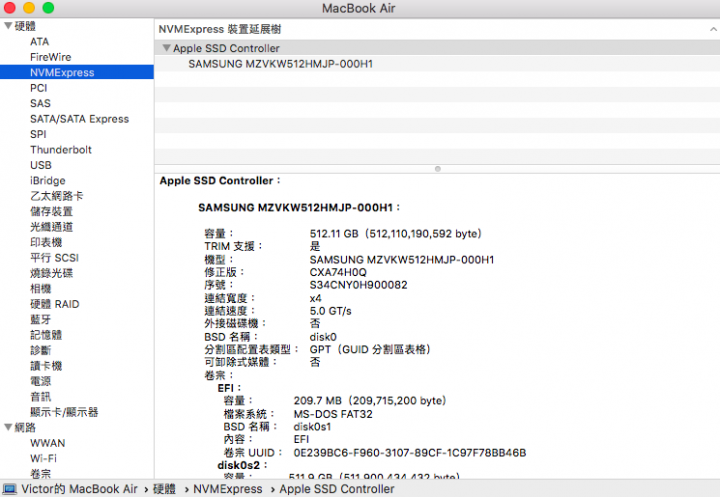Select SAMSUNG MZVKW512HMJP-000H1 row in device tree
Image resolution: width=720 pixels, height=497 pixels.
coord(437,63)
